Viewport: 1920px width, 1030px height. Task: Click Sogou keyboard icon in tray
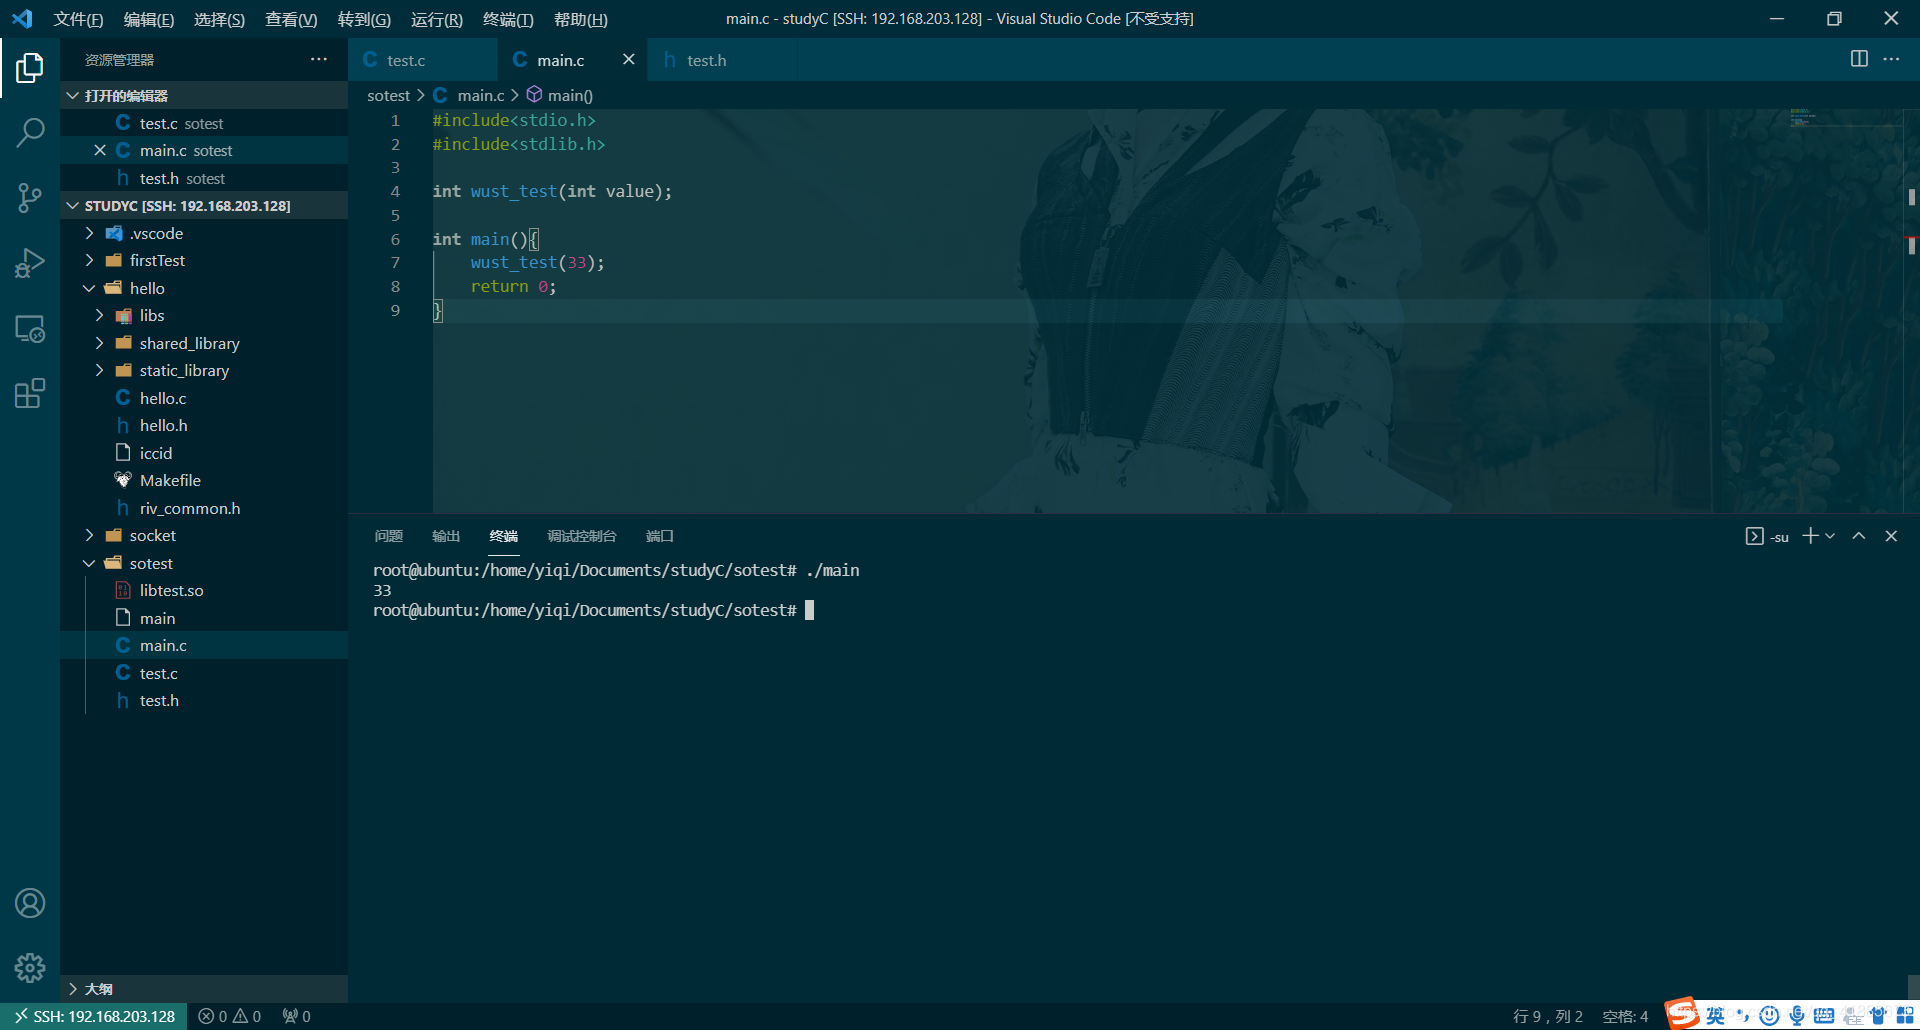(x=1824, y=1016)
